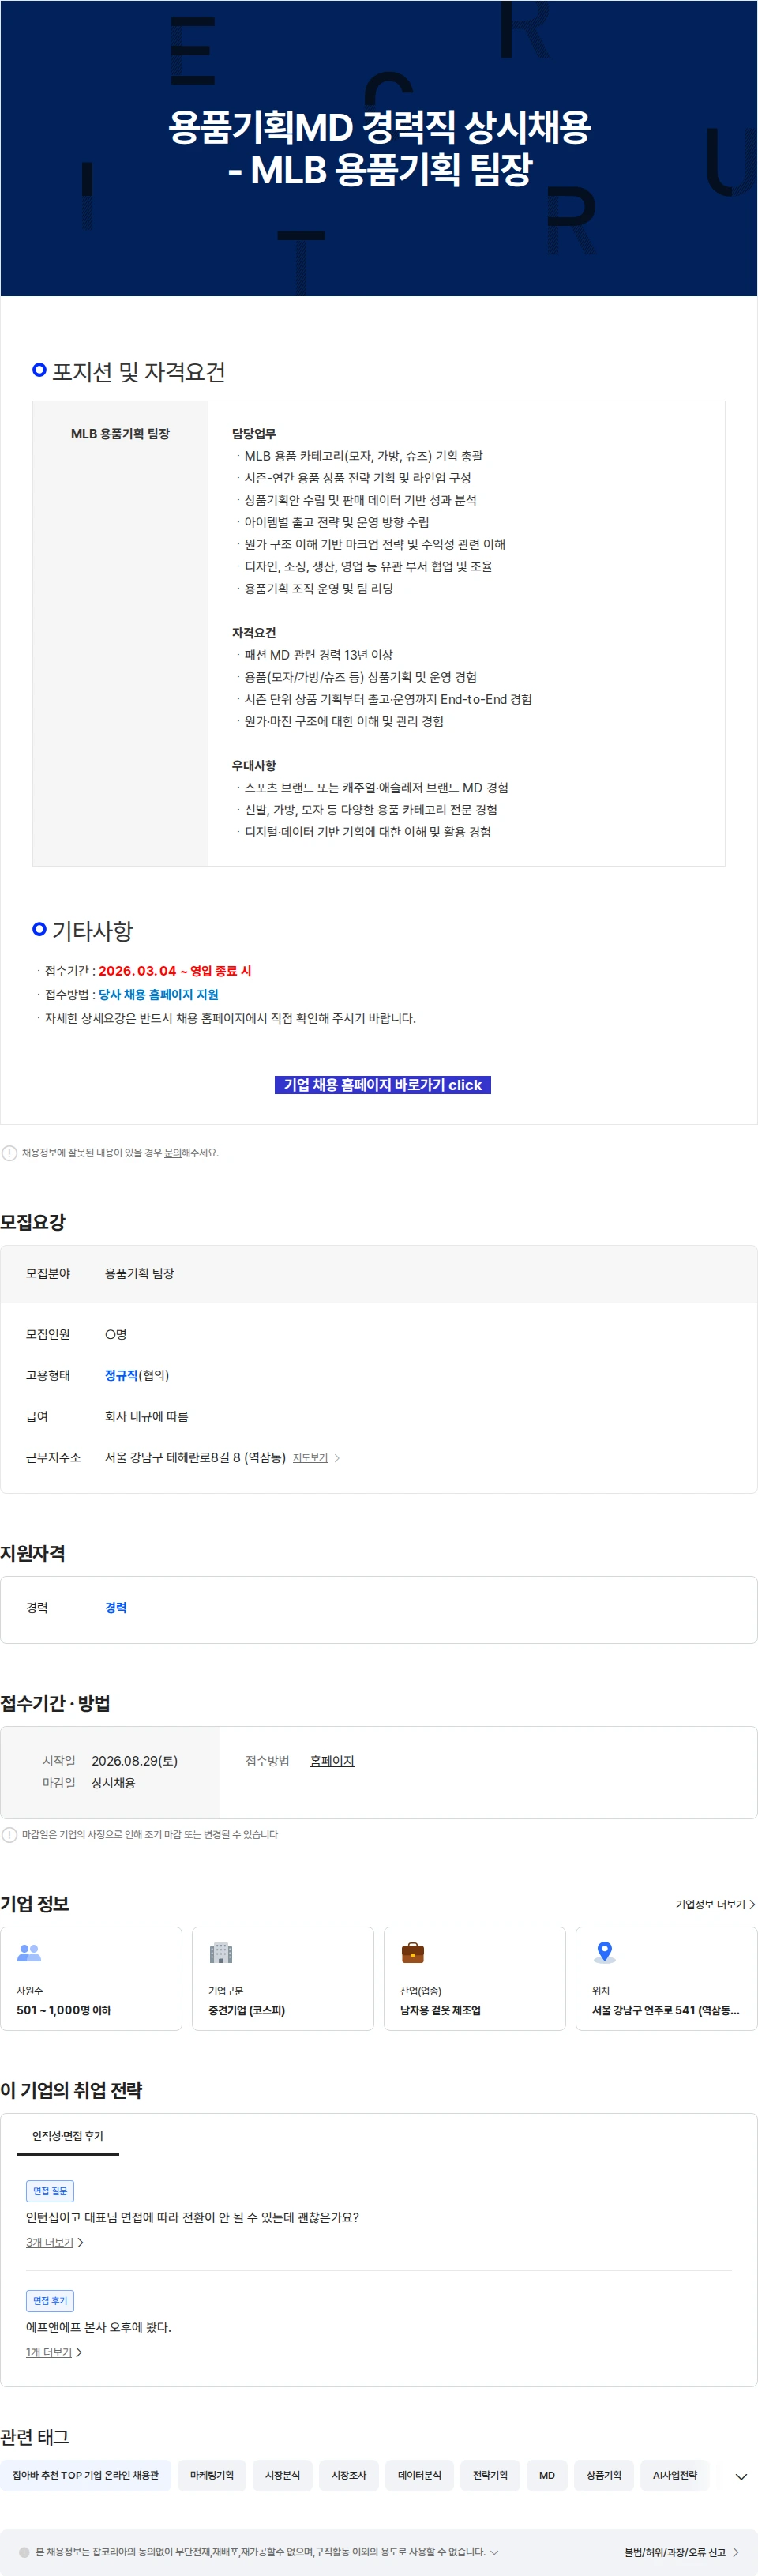Click the 남자용 겉옷 제조업 card
Screen dimensions: 758x2576
pos(475,1978)
